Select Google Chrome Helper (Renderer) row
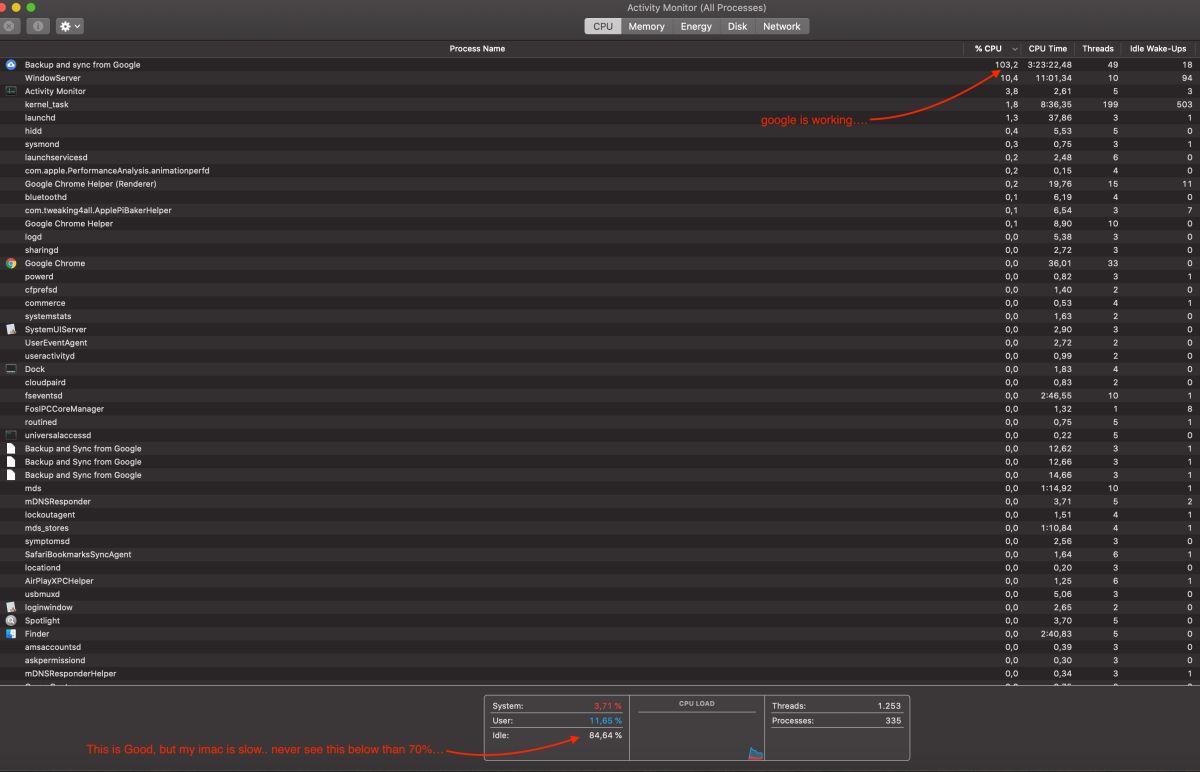This screenshot has width=1200, height=772. tap(600, 184)
